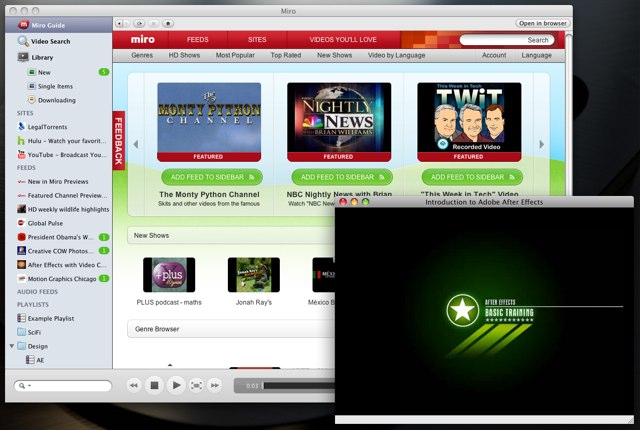Open Most Popular page

point(235,55)
